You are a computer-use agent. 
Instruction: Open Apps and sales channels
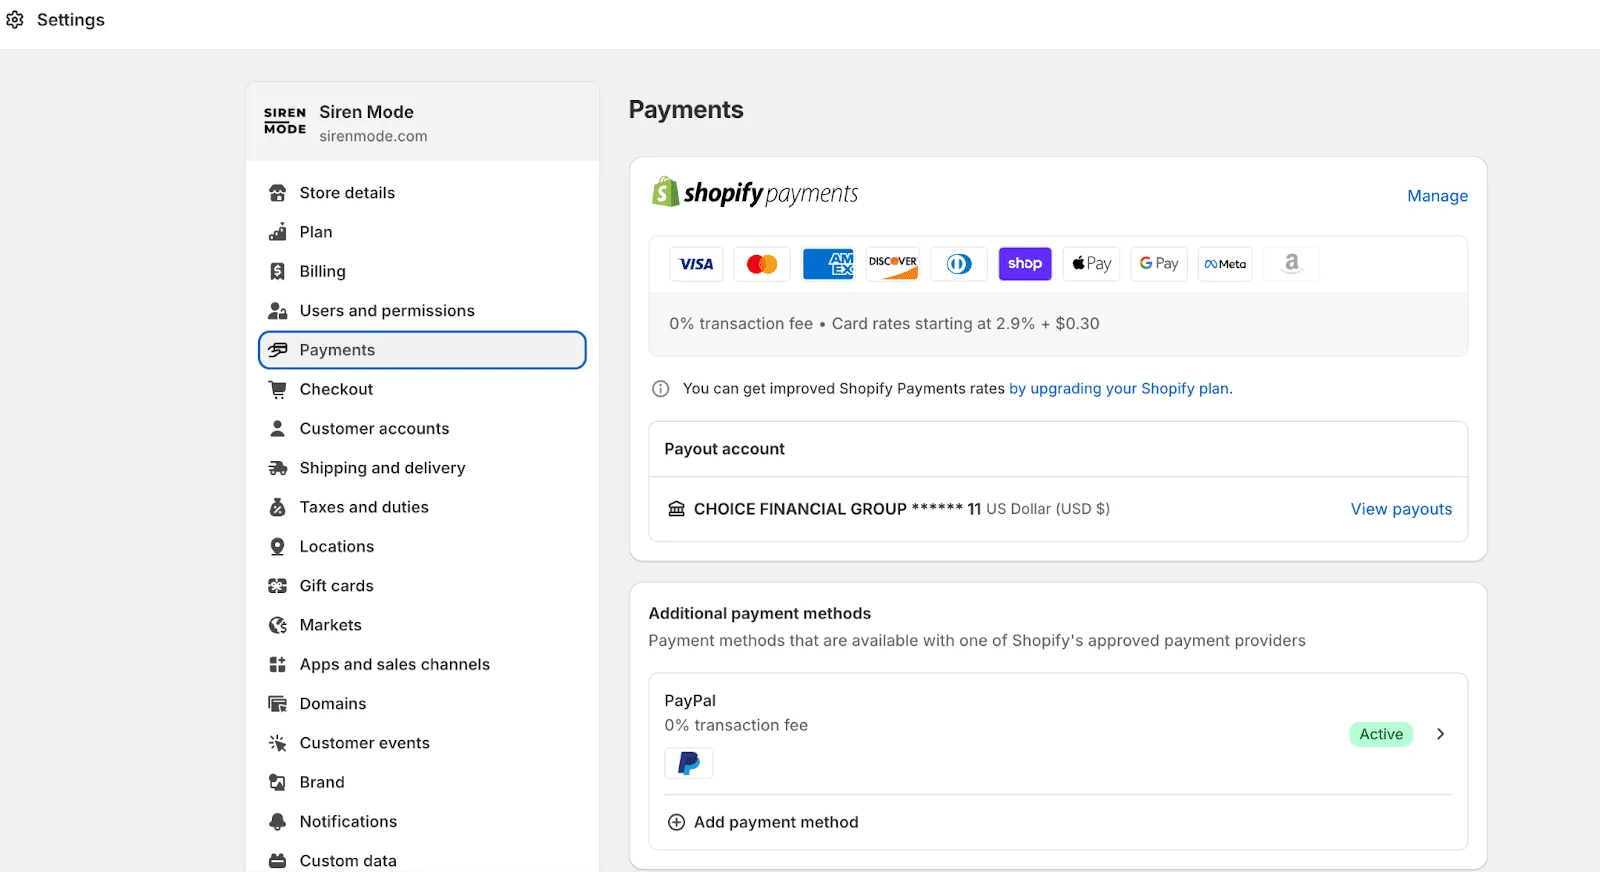(x=422, y=665)
